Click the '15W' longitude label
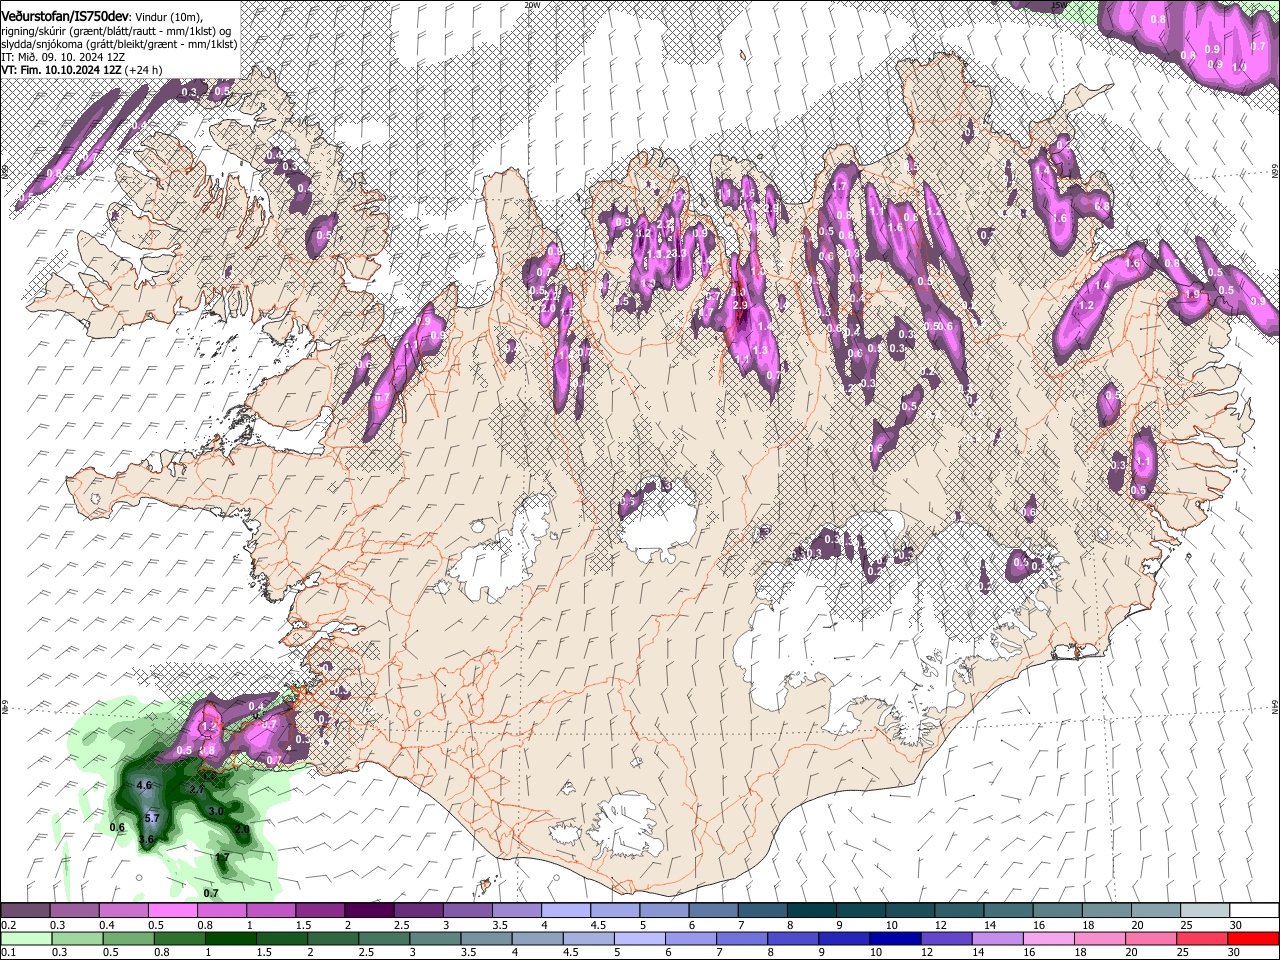The width and height of the screenshot is (1280, 960). [1058, 5]
